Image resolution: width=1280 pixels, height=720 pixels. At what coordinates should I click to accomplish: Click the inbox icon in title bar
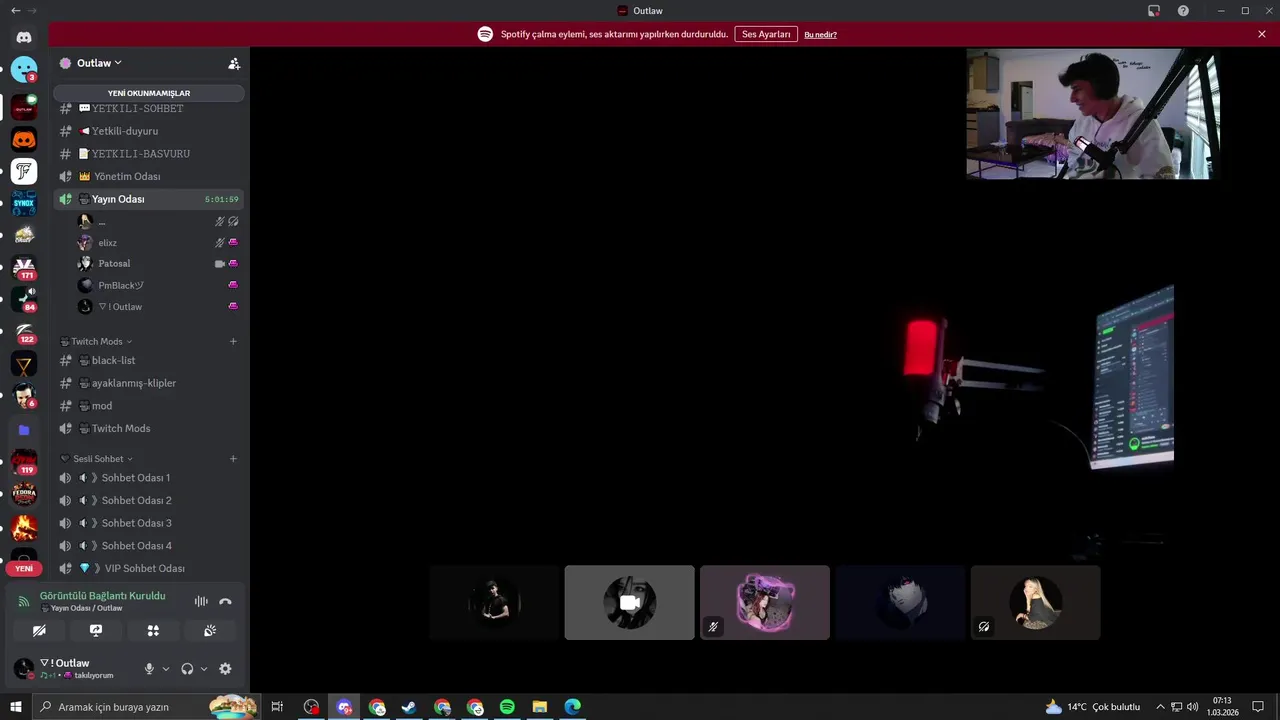[1154, 11]
